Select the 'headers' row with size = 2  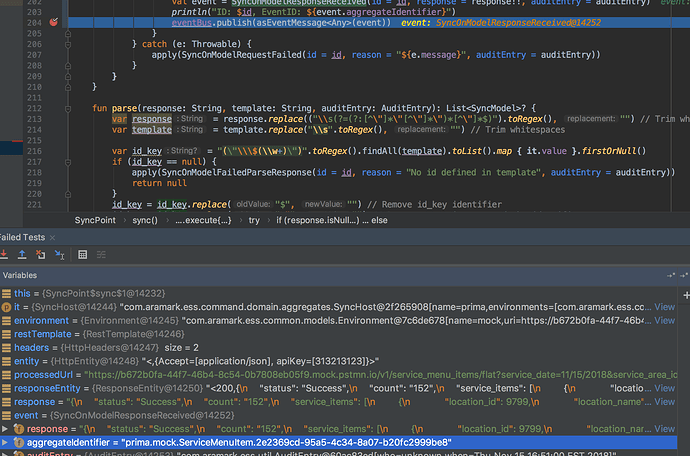[338, 348]
